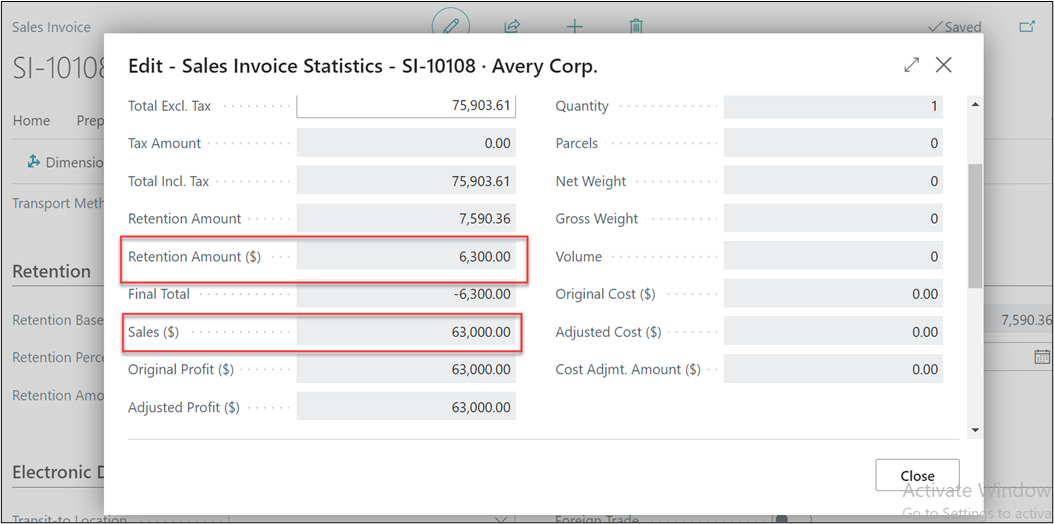The height and width of the screenshot is (524, 1054).
Task: Open the calendar date picker icon
Action: point(1041,357)
